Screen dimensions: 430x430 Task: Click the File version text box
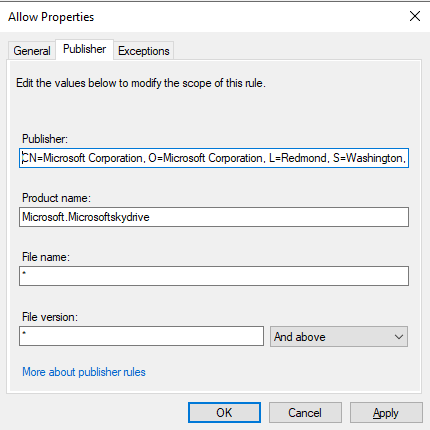pyautogui.click(x=141, y=336)
